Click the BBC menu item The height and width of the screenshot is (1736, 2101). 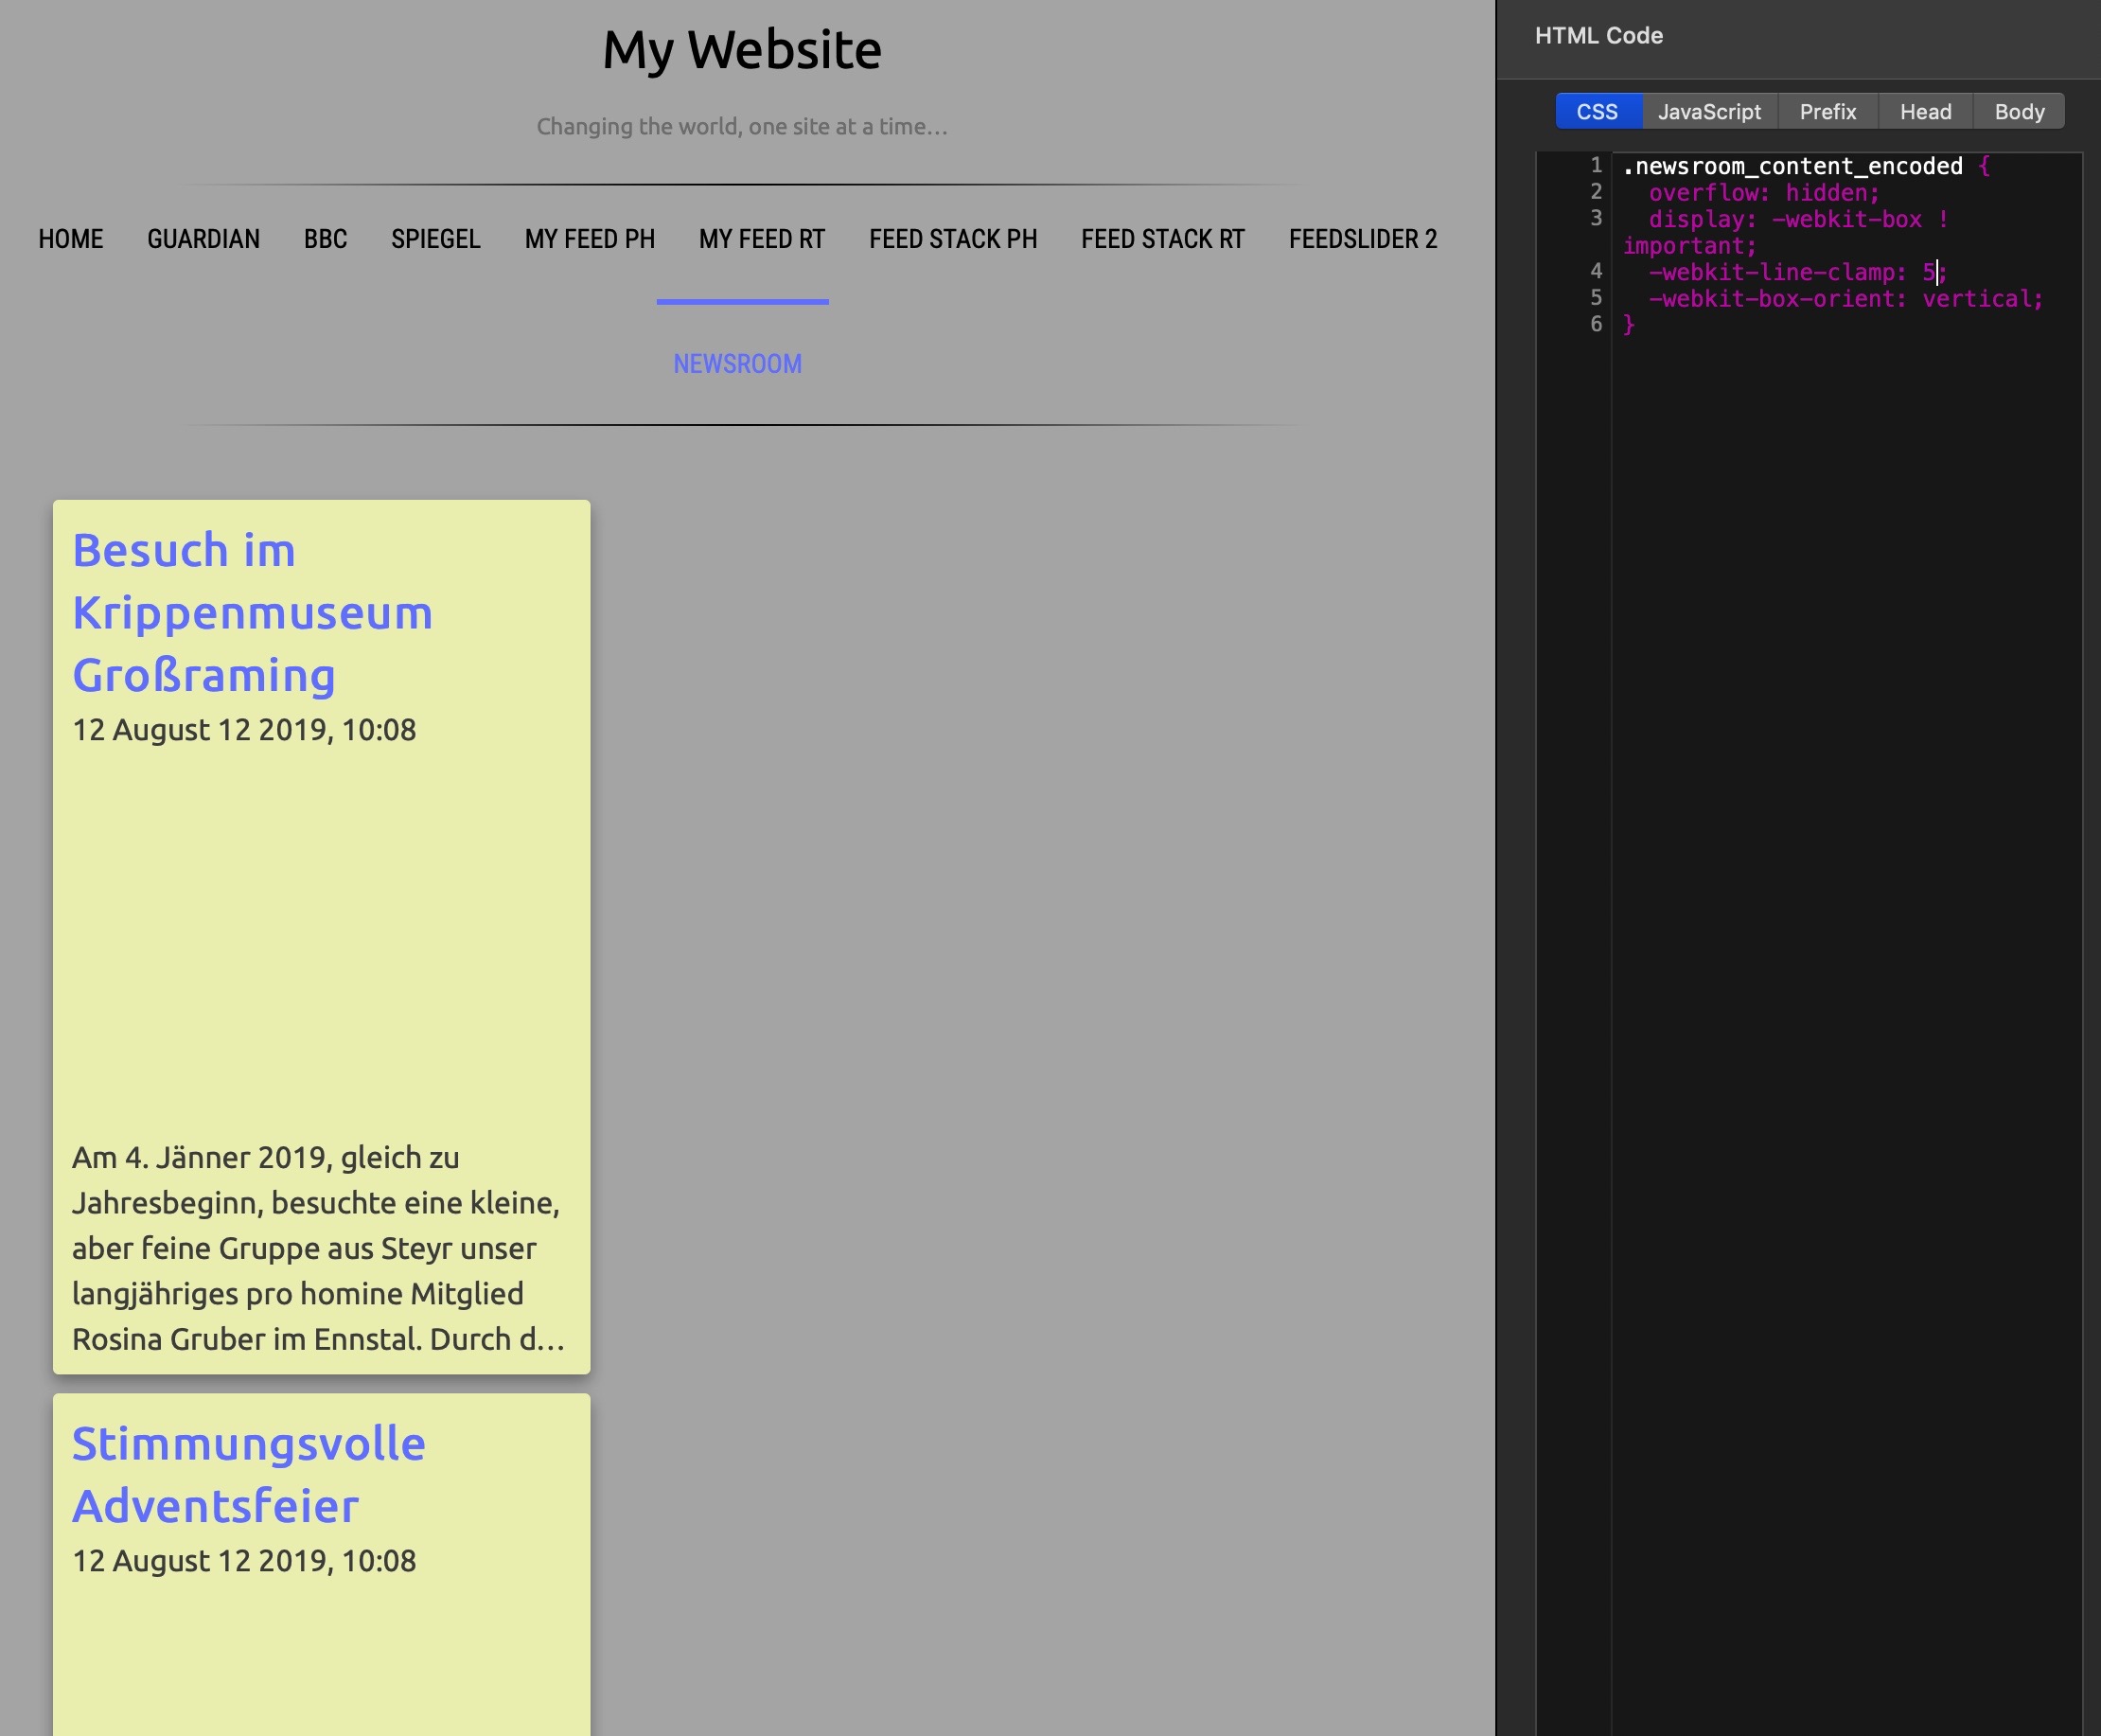[325, 239]
